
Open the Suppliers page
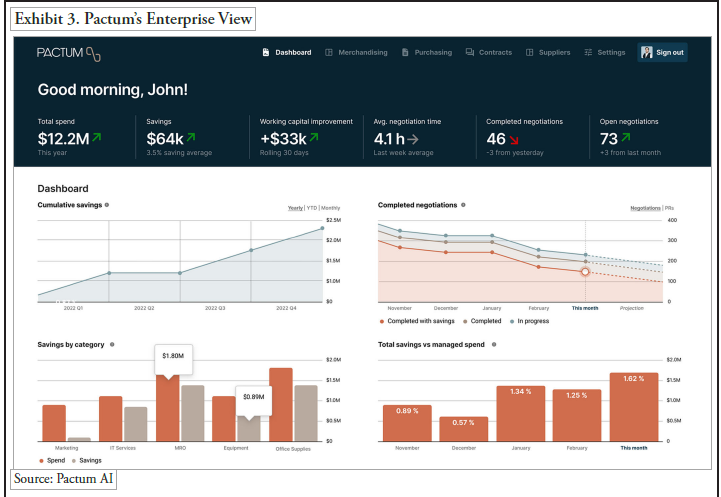[x=548, y=52]
